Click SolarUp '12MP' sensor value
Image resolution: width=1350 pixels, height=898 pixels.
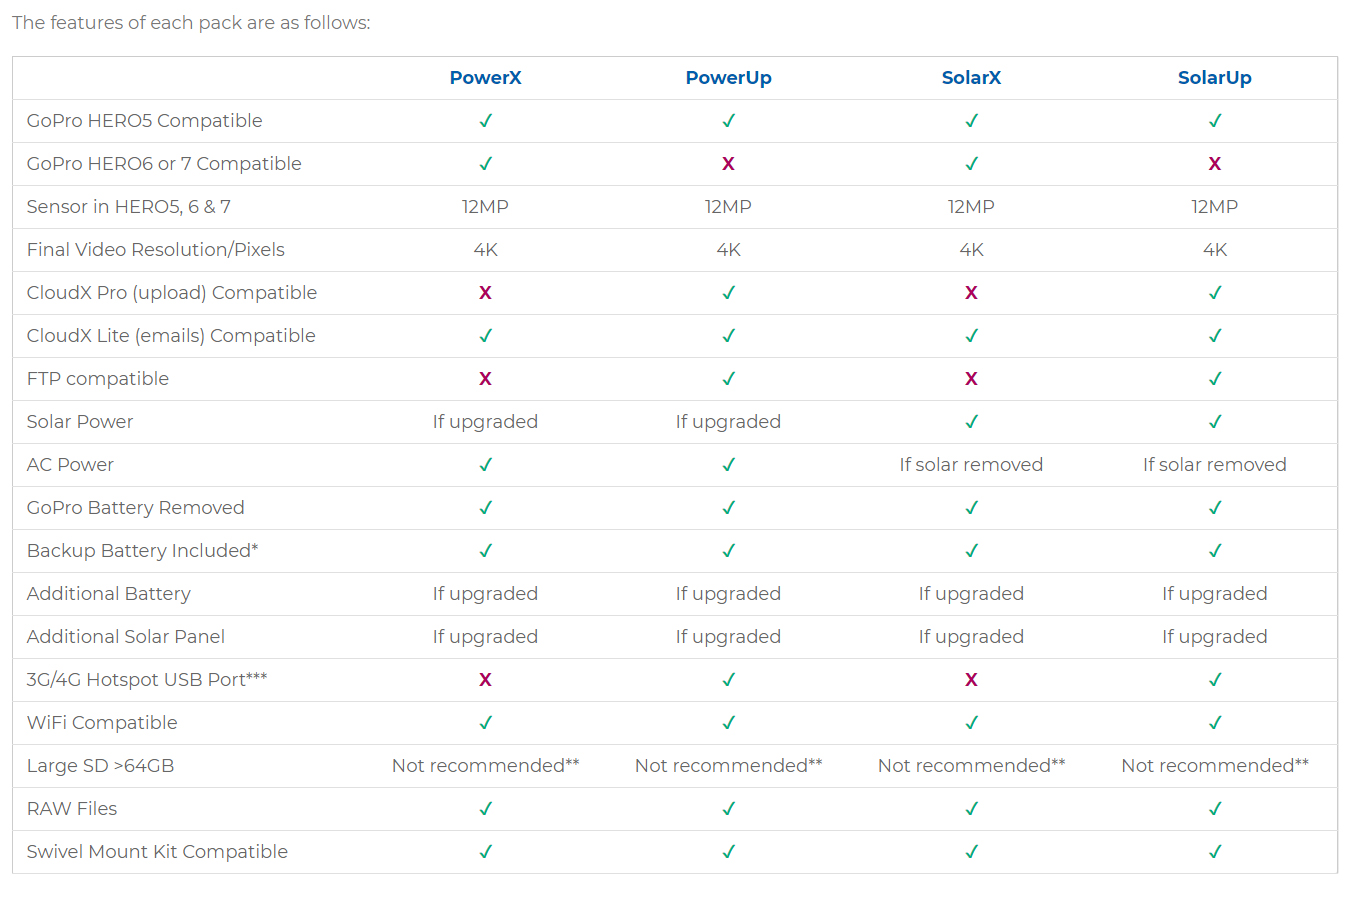tap(1214, 207)
